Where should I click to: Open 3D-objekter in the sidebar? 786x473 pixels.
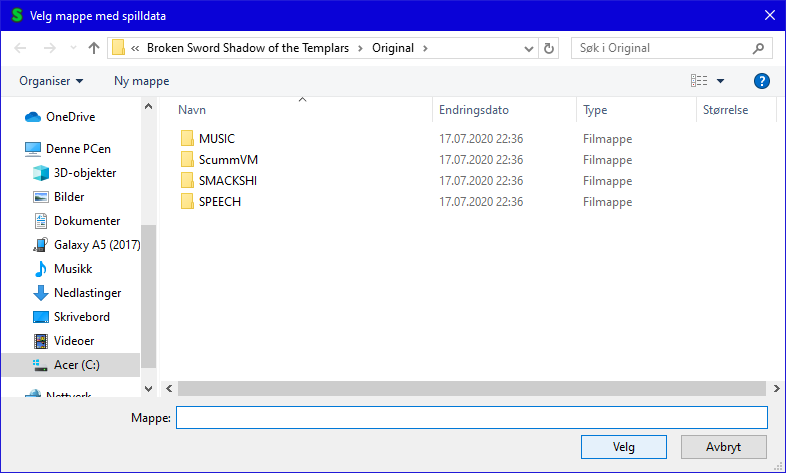coord(74,173)
